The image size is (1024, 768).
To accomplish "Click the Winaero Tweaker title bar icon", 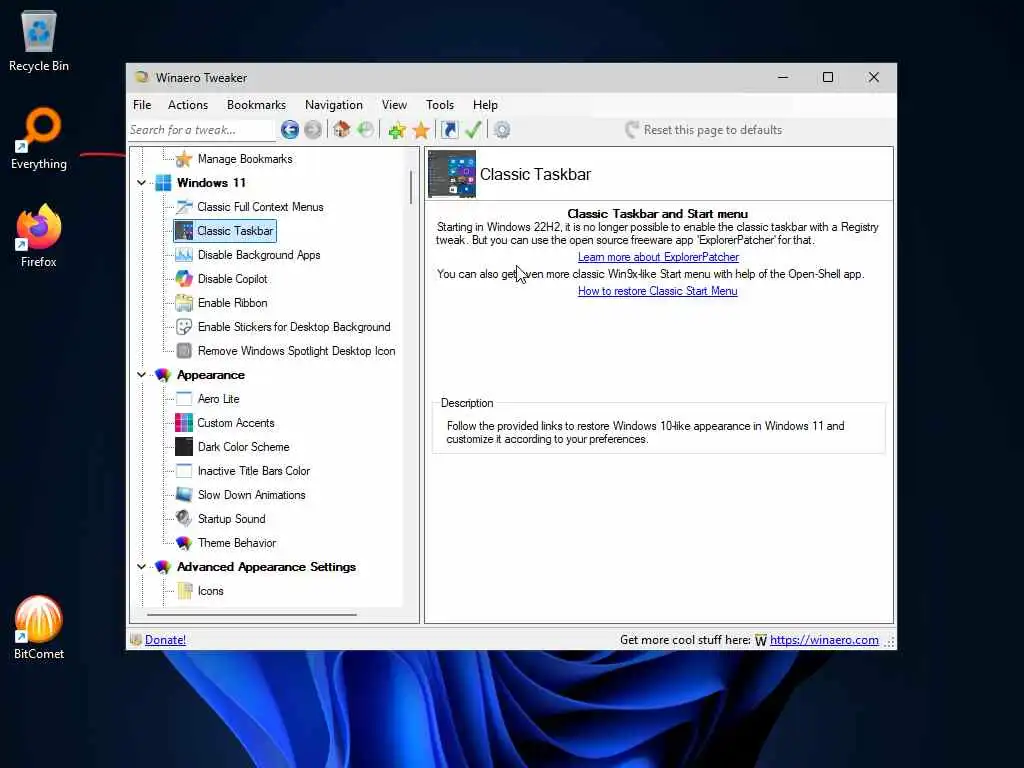I will (x=141, y=78).
